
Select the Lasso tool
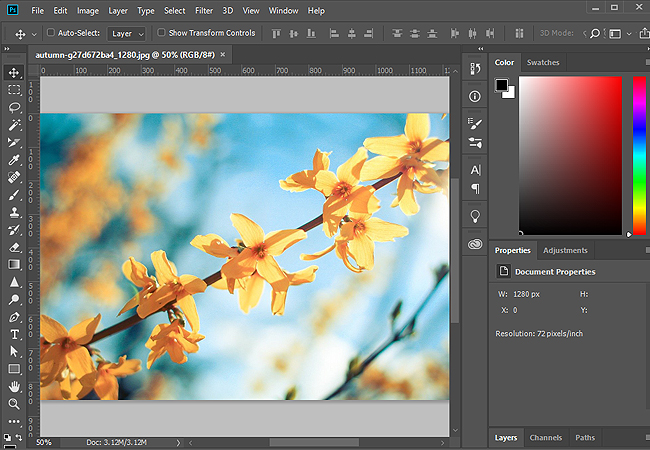[14, 106]
